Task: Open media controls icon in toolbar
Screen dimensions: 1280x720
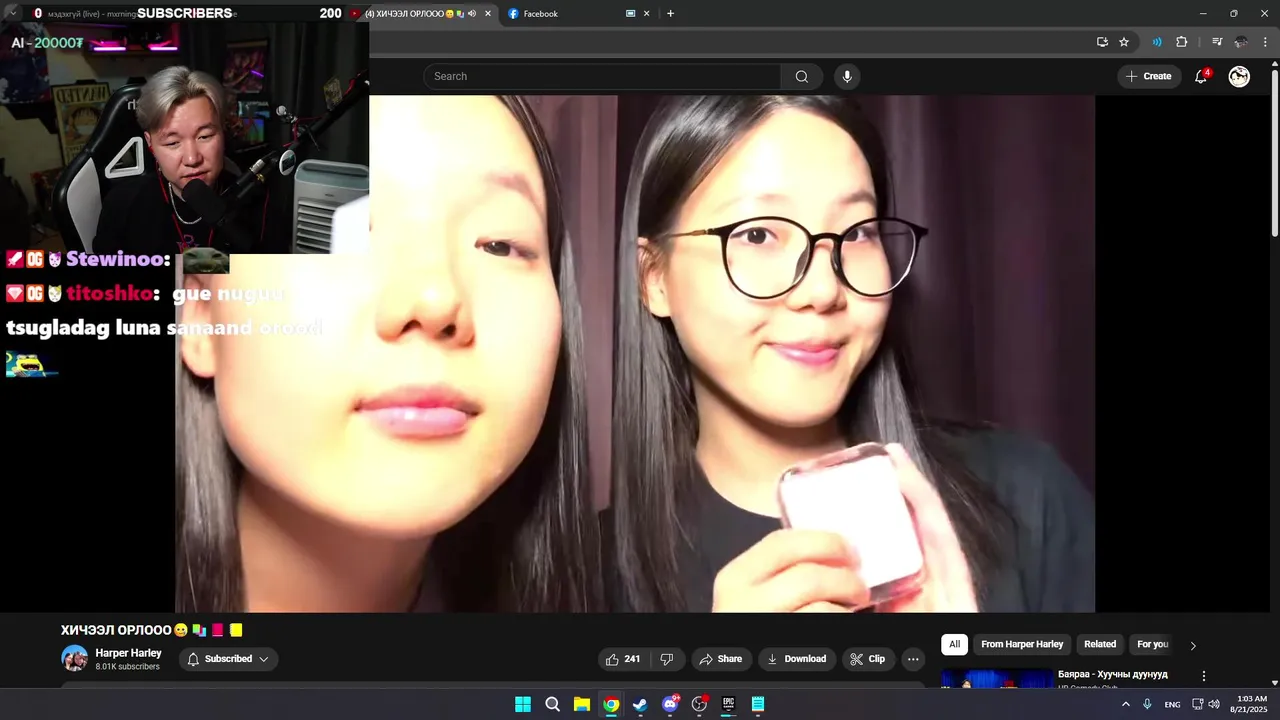Action: [1217, 42]
